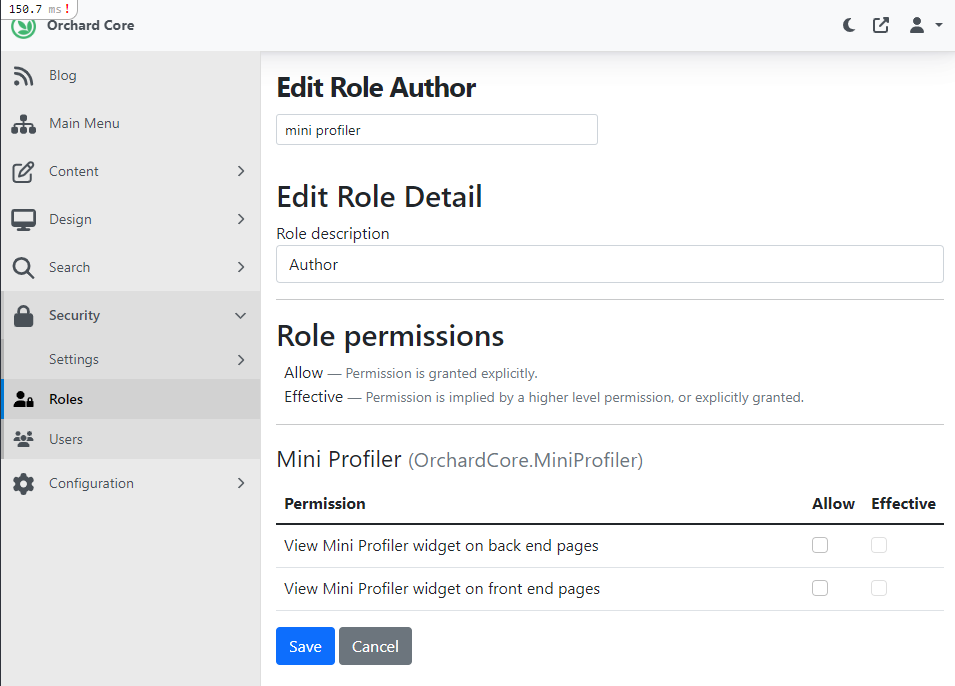The height and width of the screenshot is (686, 955).
Task: Click the Design monitor icon
Action: click(23, 220)
